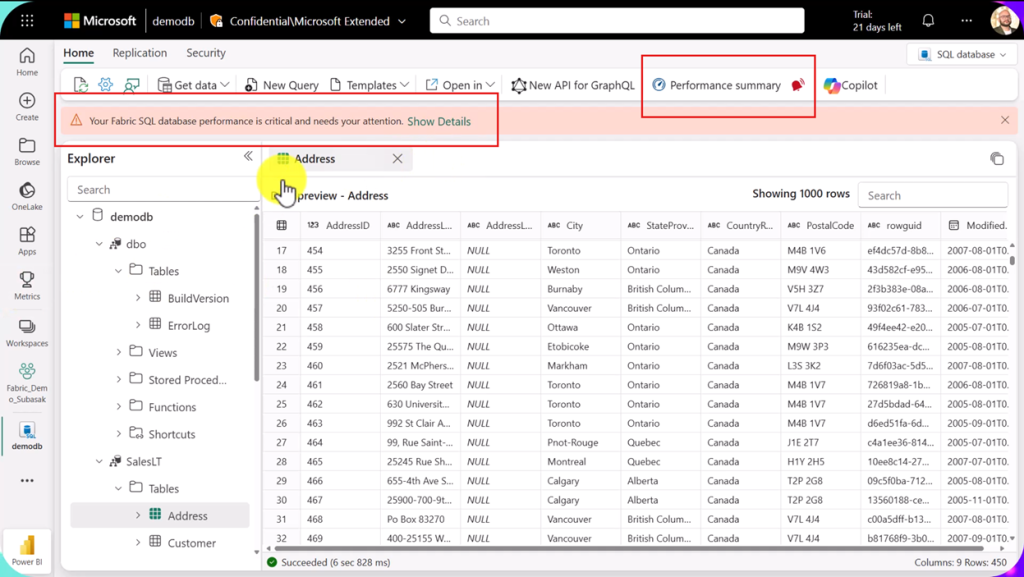Open Copilot from toolbar
This screenshot has width=1024, height=577.
click(851, 85)
